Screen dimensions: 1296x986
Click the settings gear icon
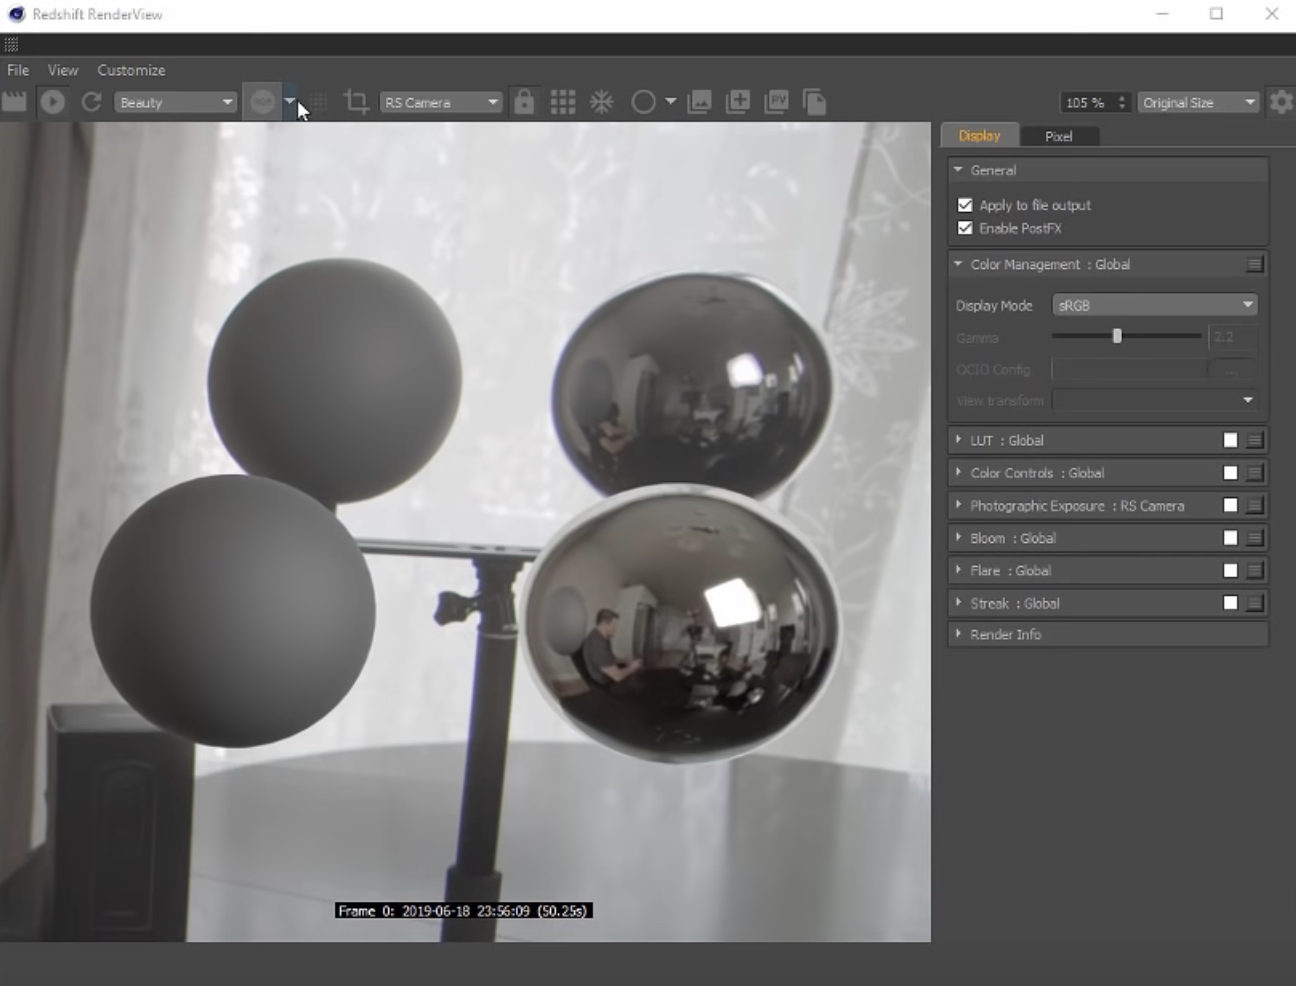(1281, 102)
